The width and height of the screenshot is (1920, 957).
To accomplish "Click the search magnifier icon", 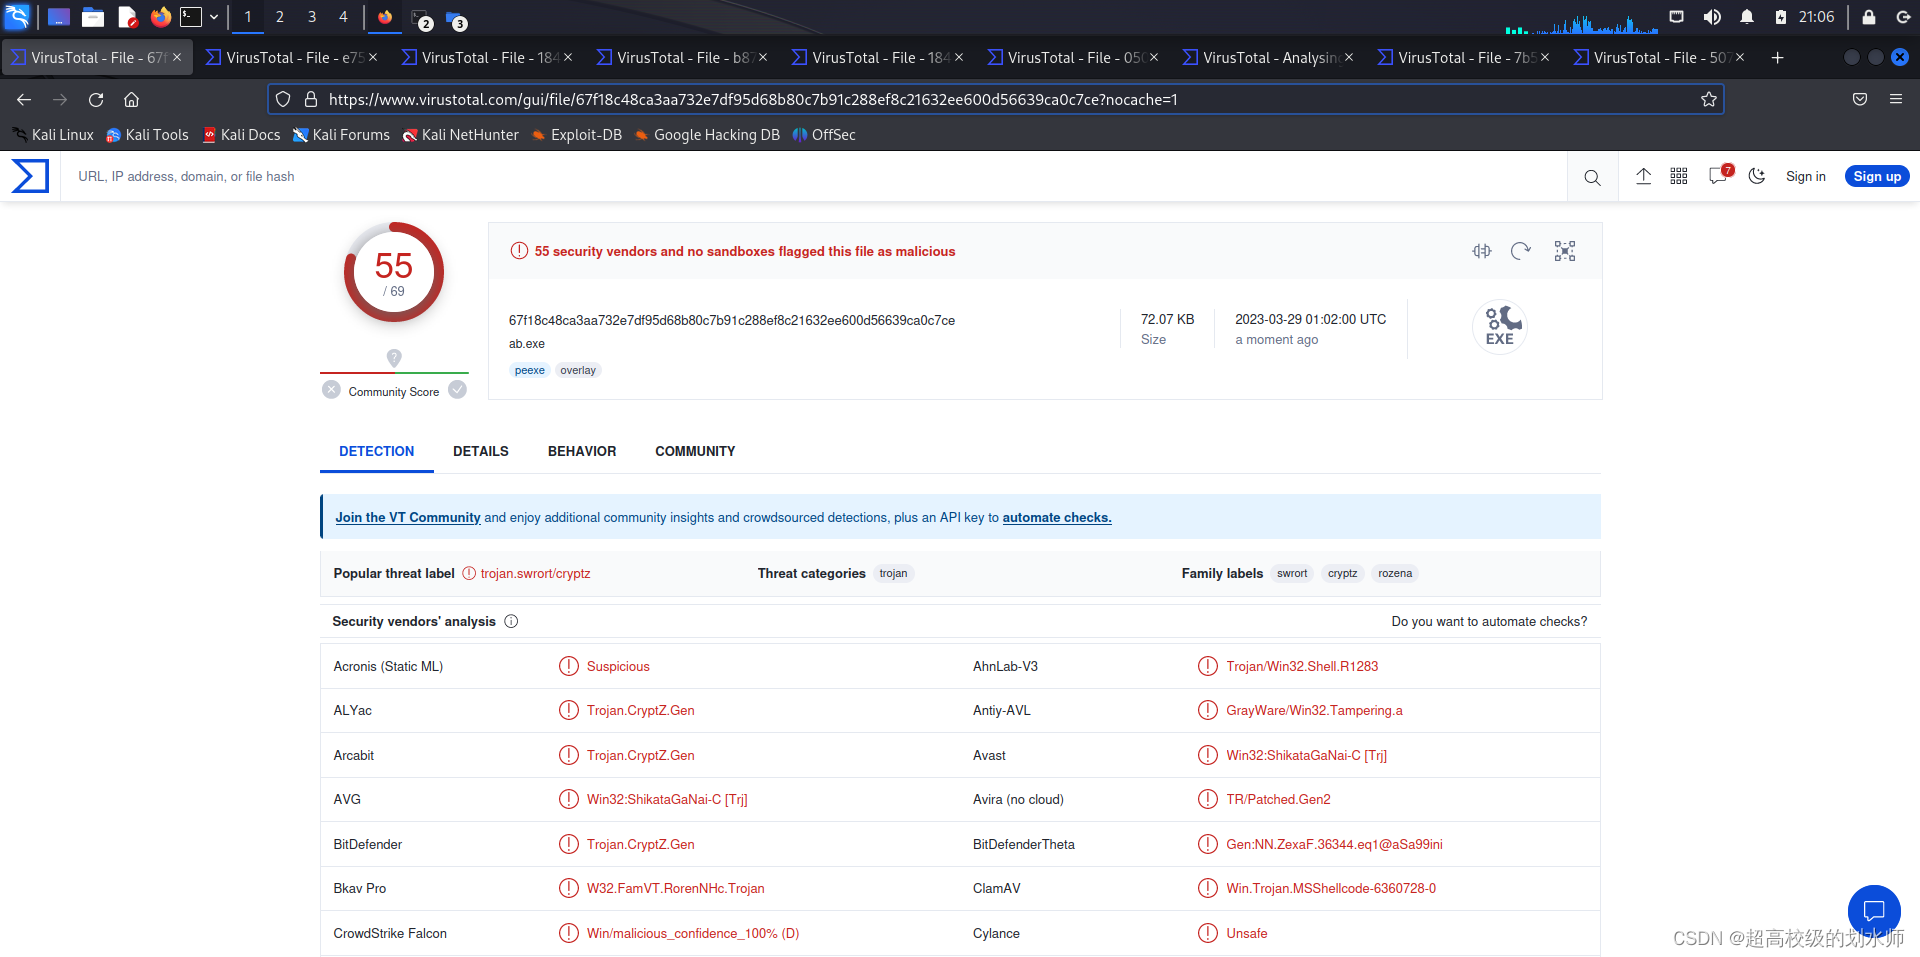I will click(1592, 177).
